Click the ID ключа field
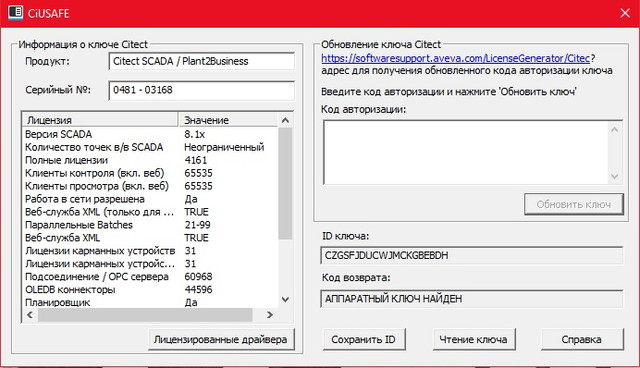 point(471,255)
